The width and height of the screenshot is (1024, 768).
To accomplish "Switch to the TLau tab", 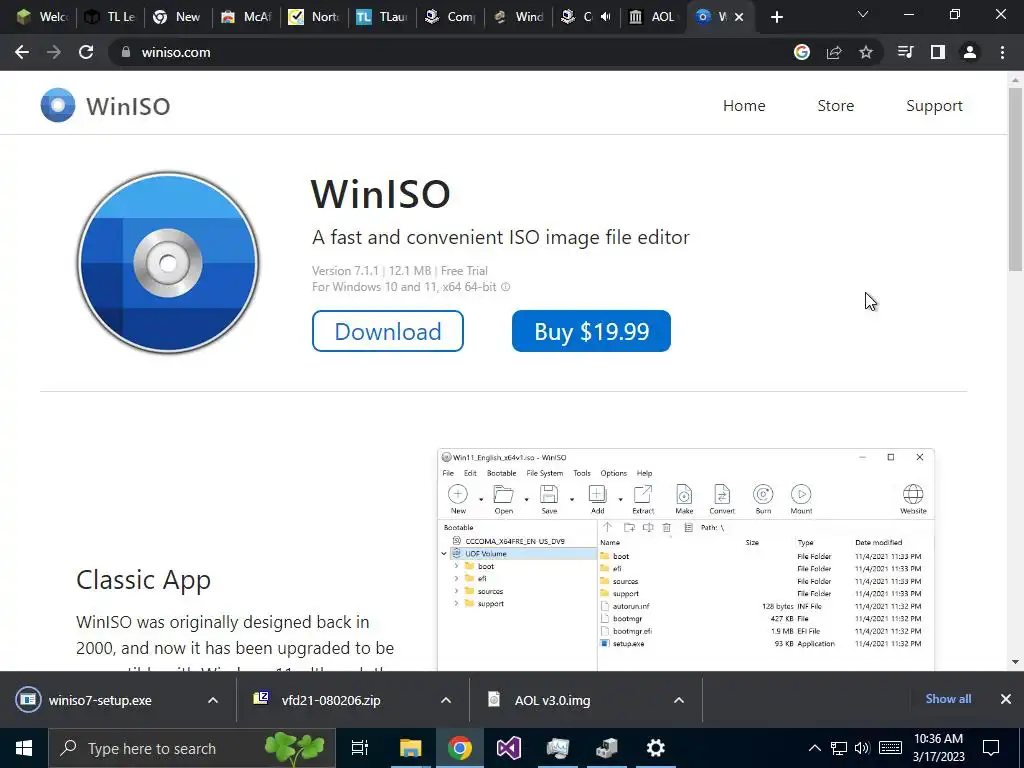I will (382, 17).
